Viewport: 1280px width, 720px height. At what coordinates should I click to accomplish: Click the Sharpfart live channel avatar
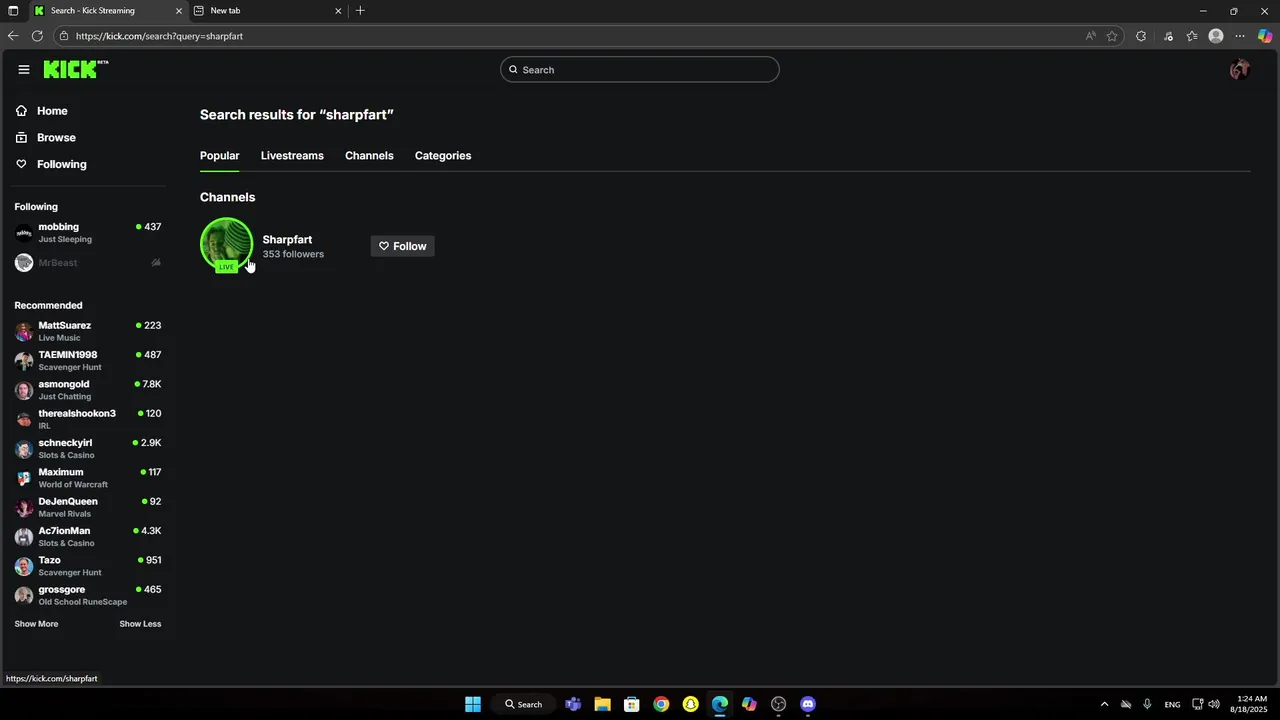(x=227, y=245)
